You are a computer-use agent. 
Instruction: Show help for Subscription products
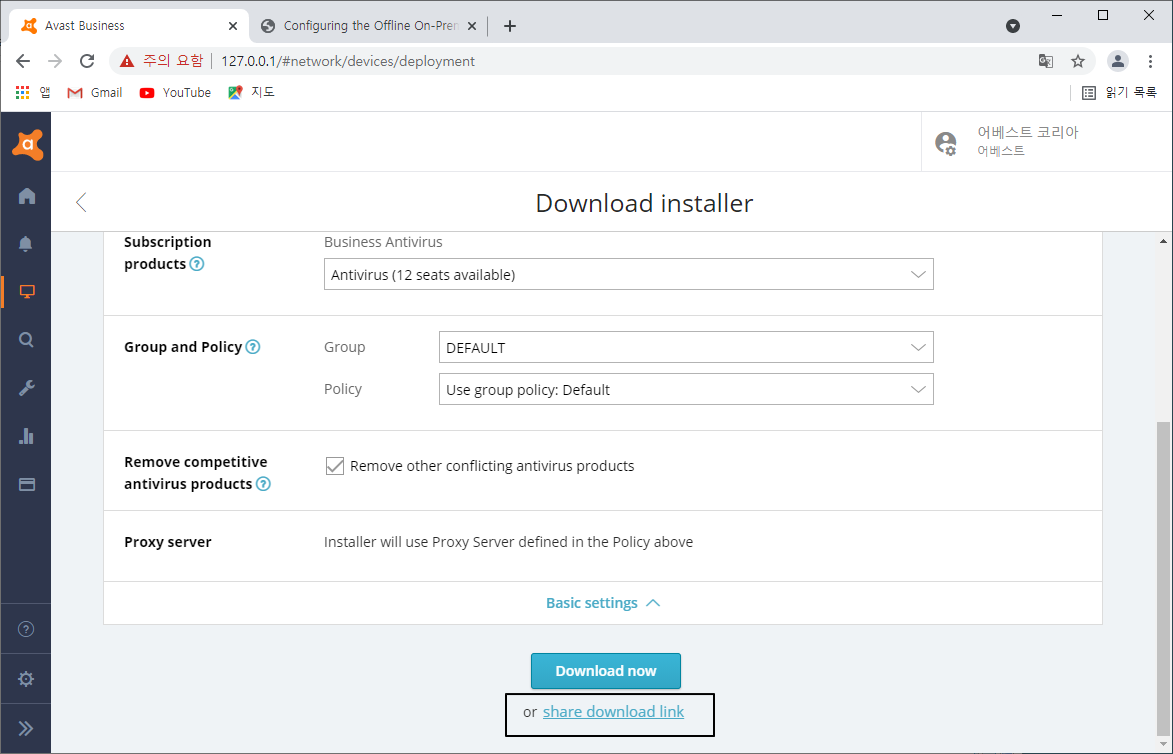197,264
